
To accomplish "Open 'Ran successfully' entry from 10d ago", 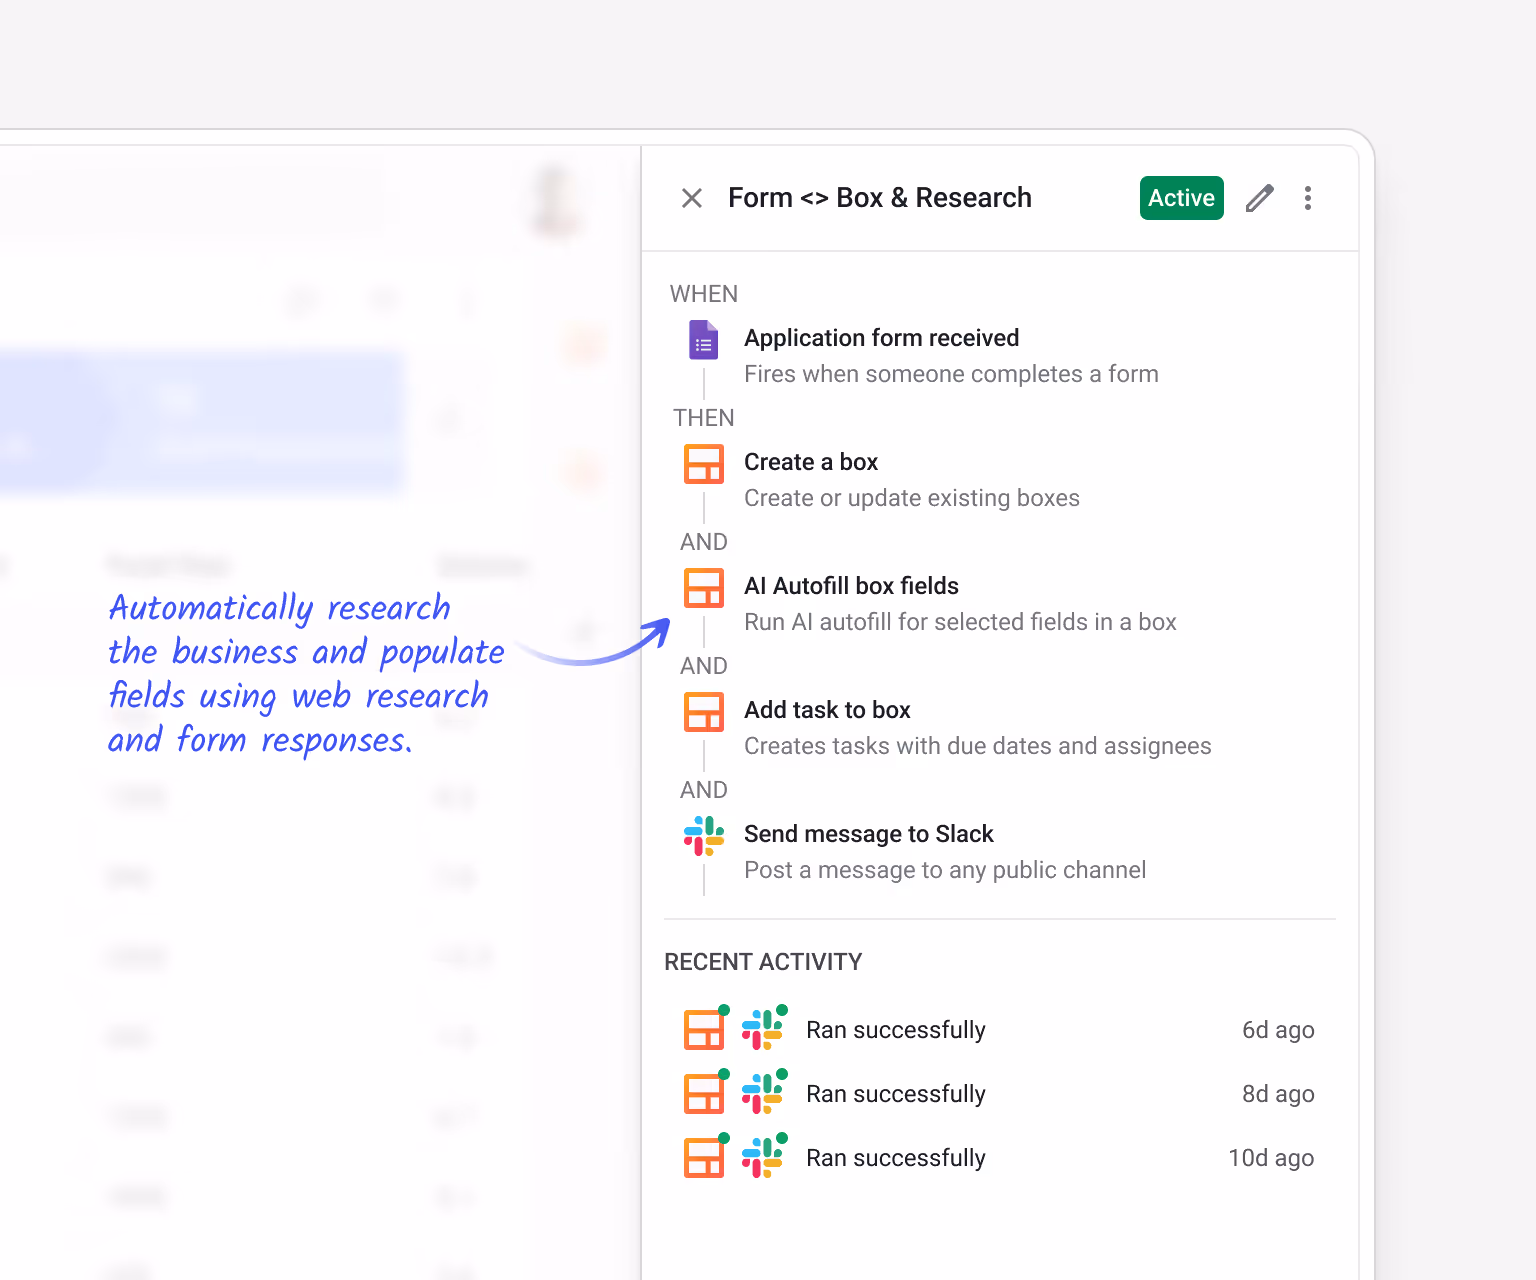I will click(x=896, y=1158).
